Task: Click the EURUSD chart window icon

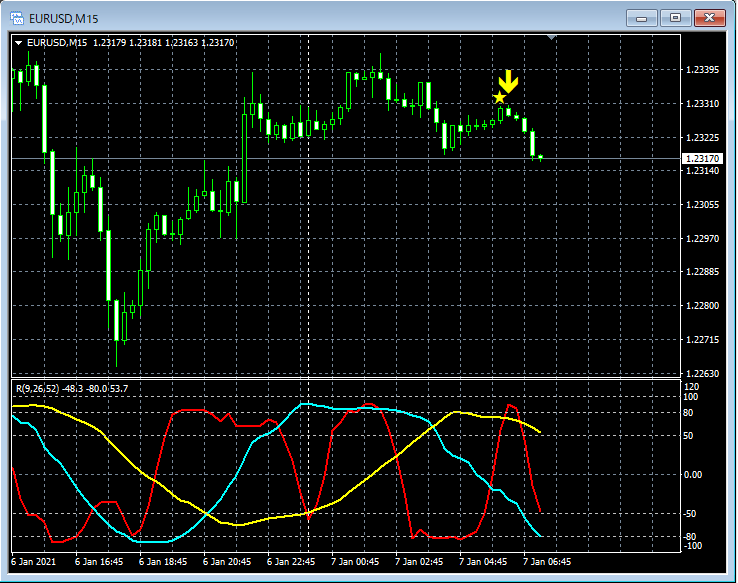Action: click(x=17, y=17)
